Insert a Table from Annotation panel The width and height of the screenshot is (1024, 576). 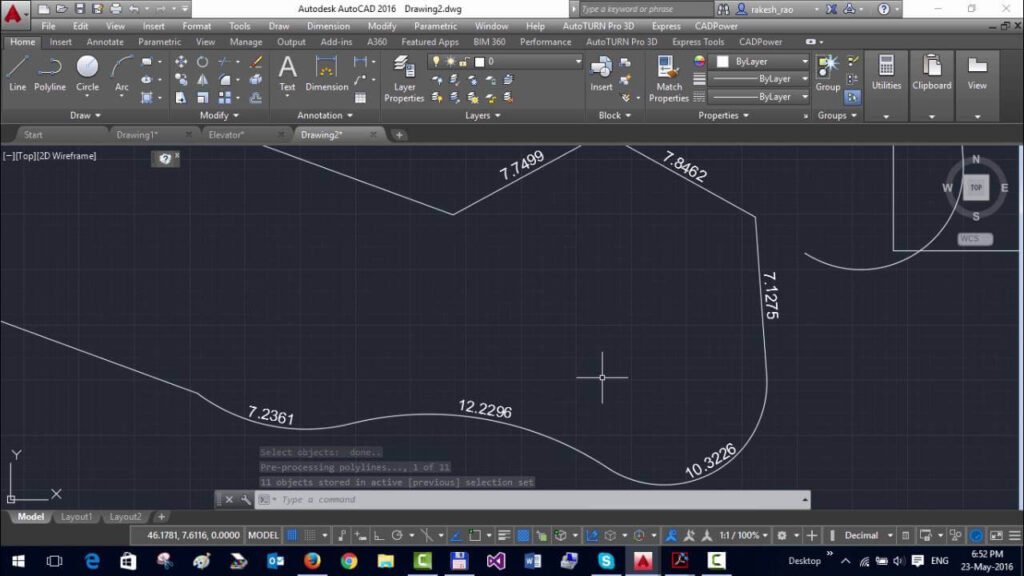tap(360, 98)
